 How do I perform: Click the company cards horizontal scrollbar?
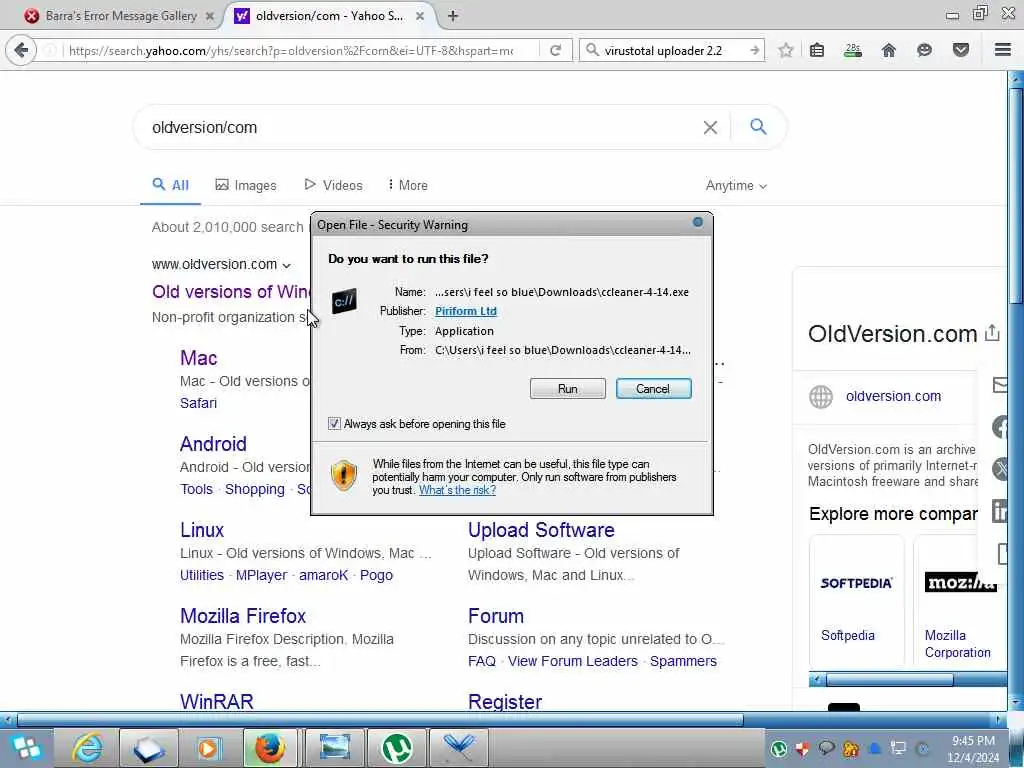point(889,680)
